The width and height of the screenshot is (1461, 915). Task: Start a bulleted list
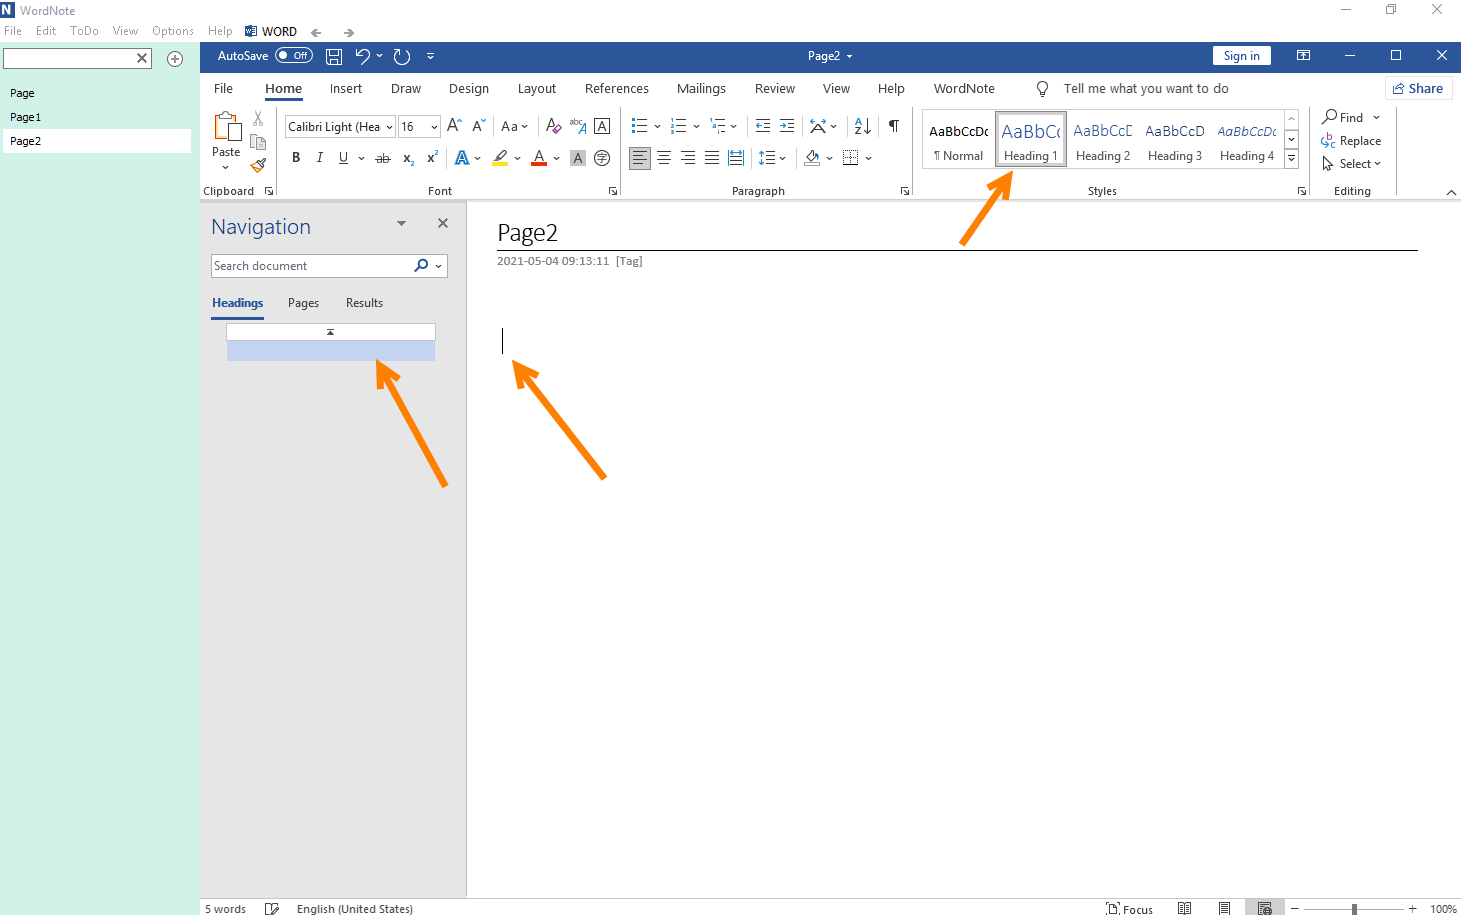click(640, 126)
